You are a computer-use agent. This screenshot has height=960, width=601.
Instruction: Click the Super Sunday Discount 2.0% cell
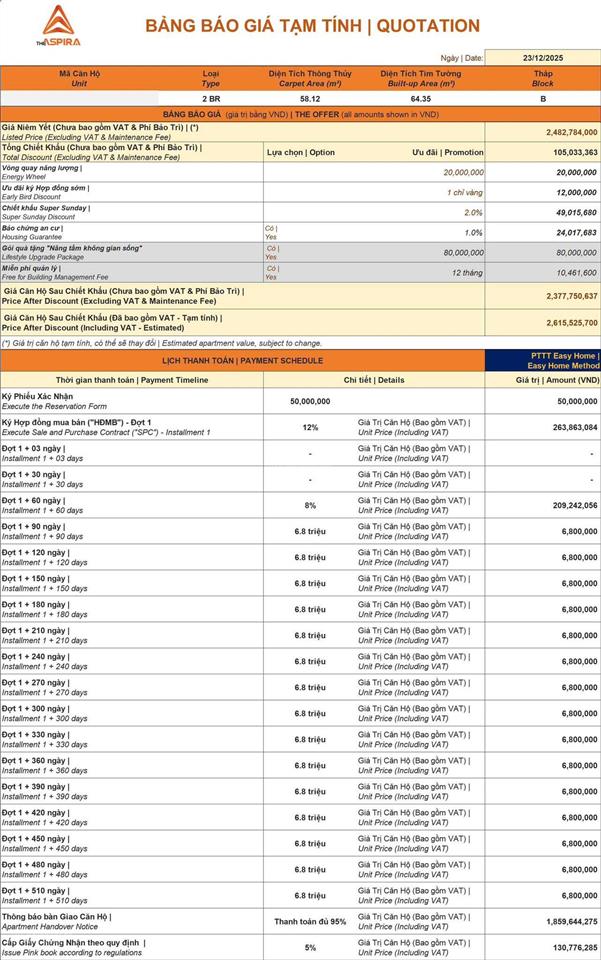pos(472,212)
